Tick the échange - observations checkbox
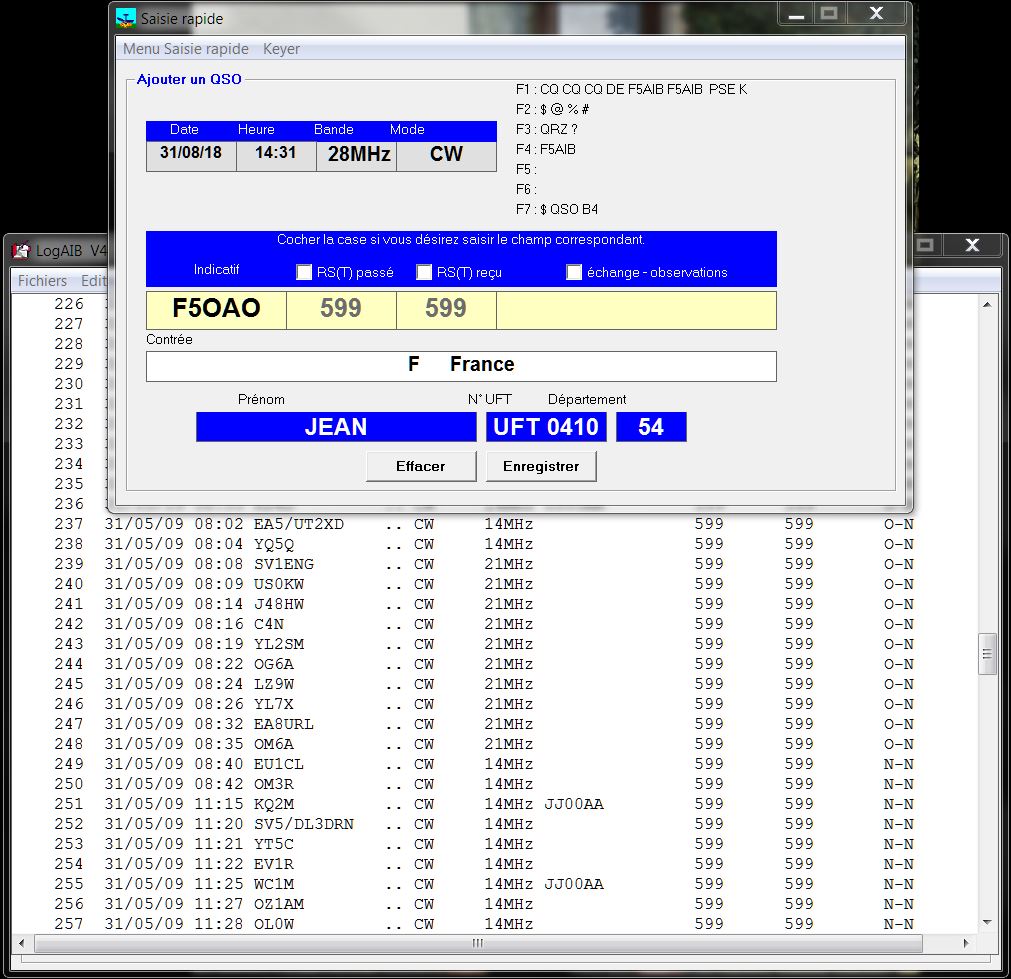 574,272
